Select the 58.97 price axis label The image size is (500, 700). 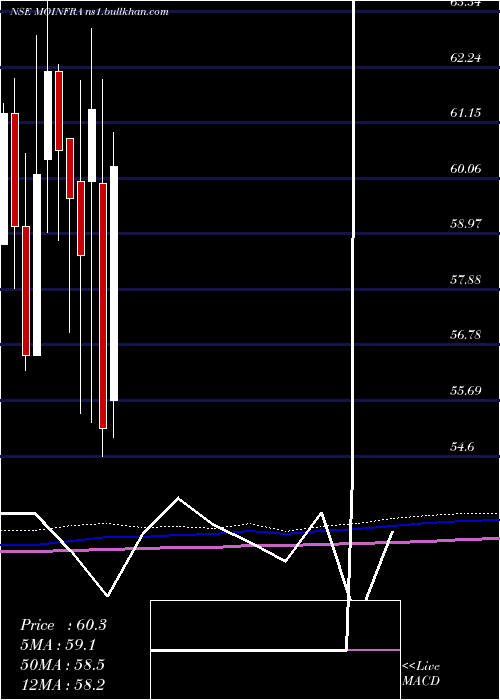pyautogui.click(x=466, y=224)
